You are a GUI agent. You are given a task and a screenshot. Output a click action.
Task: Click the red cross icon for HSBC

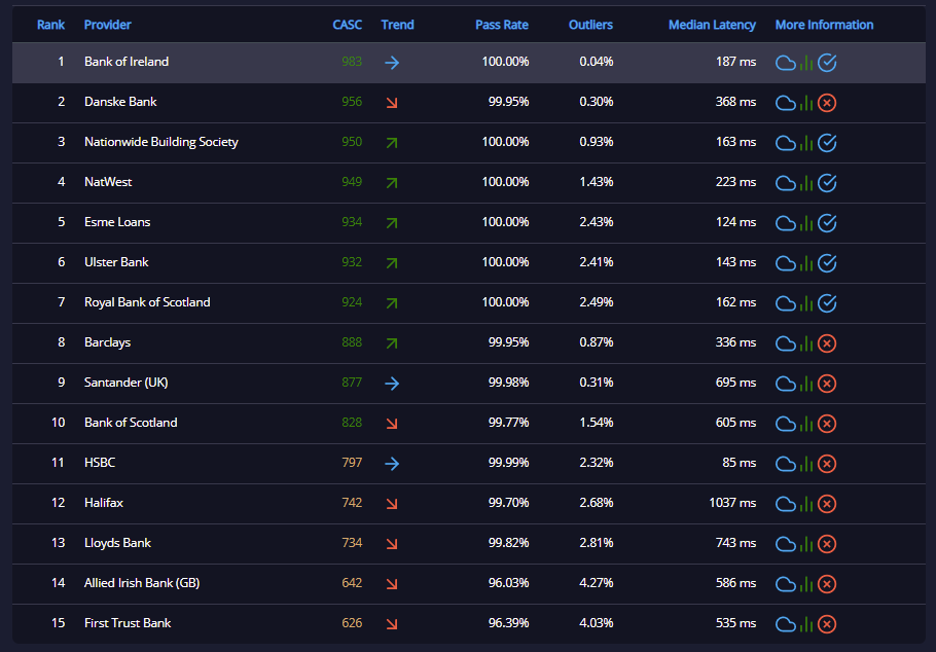tap(827, 463)
